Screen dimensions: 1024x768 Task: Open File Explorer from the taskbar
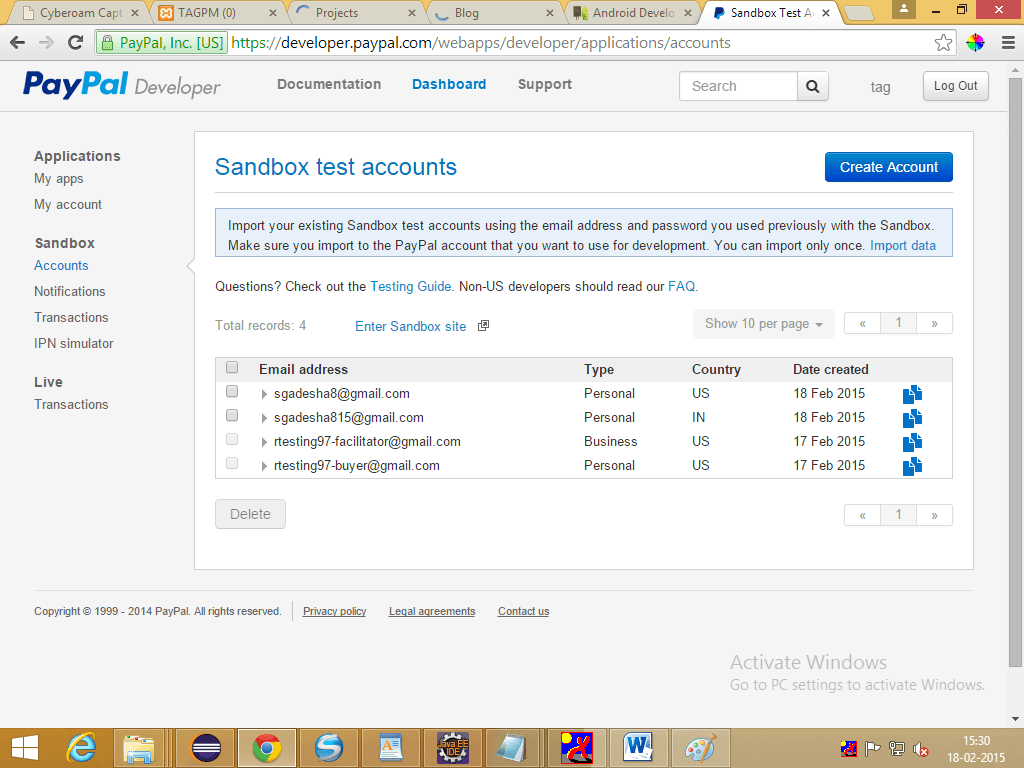pyautogui.click(x=138, y=748)
